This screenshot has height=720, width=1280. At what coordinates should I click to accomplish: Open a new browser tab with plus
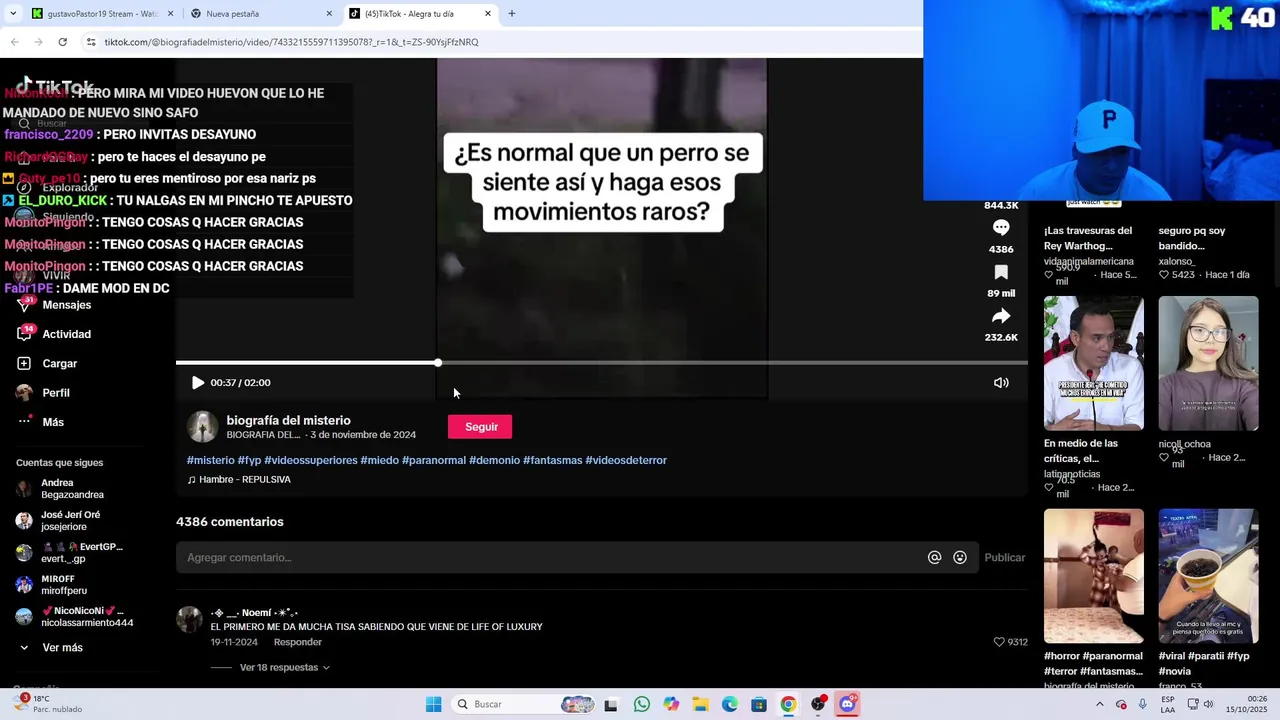(x=512, y=14)
